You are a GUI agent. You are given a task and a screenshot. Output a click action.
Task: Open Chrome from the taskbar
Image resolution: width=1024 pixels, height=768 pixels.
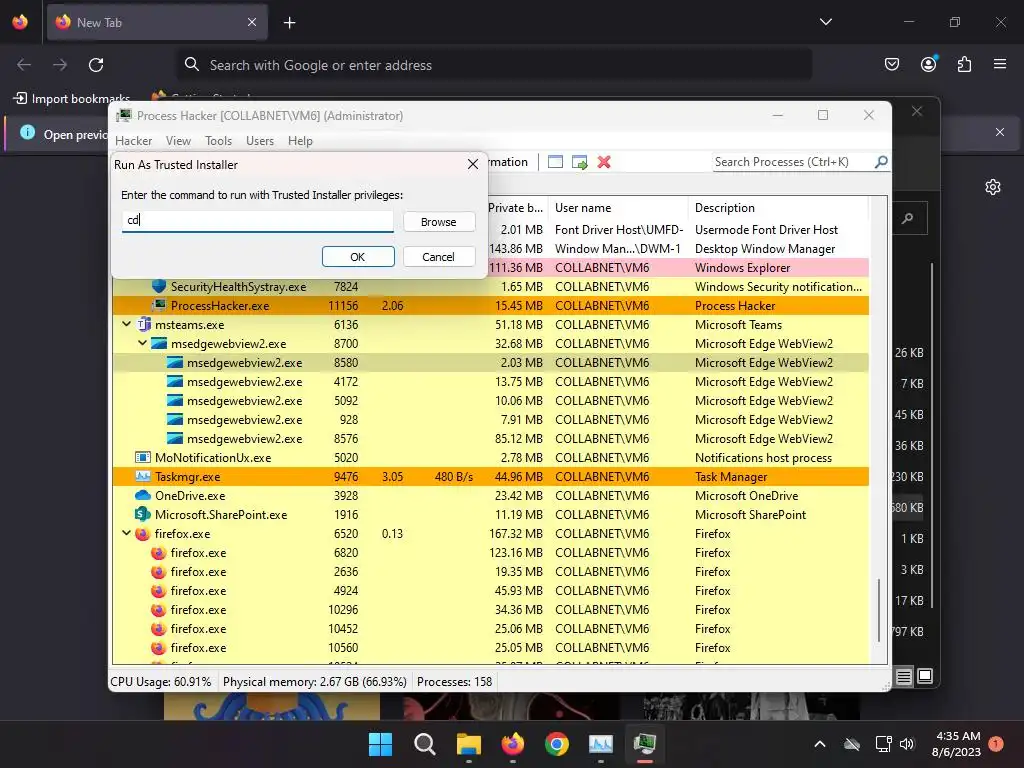coord(556,744)
